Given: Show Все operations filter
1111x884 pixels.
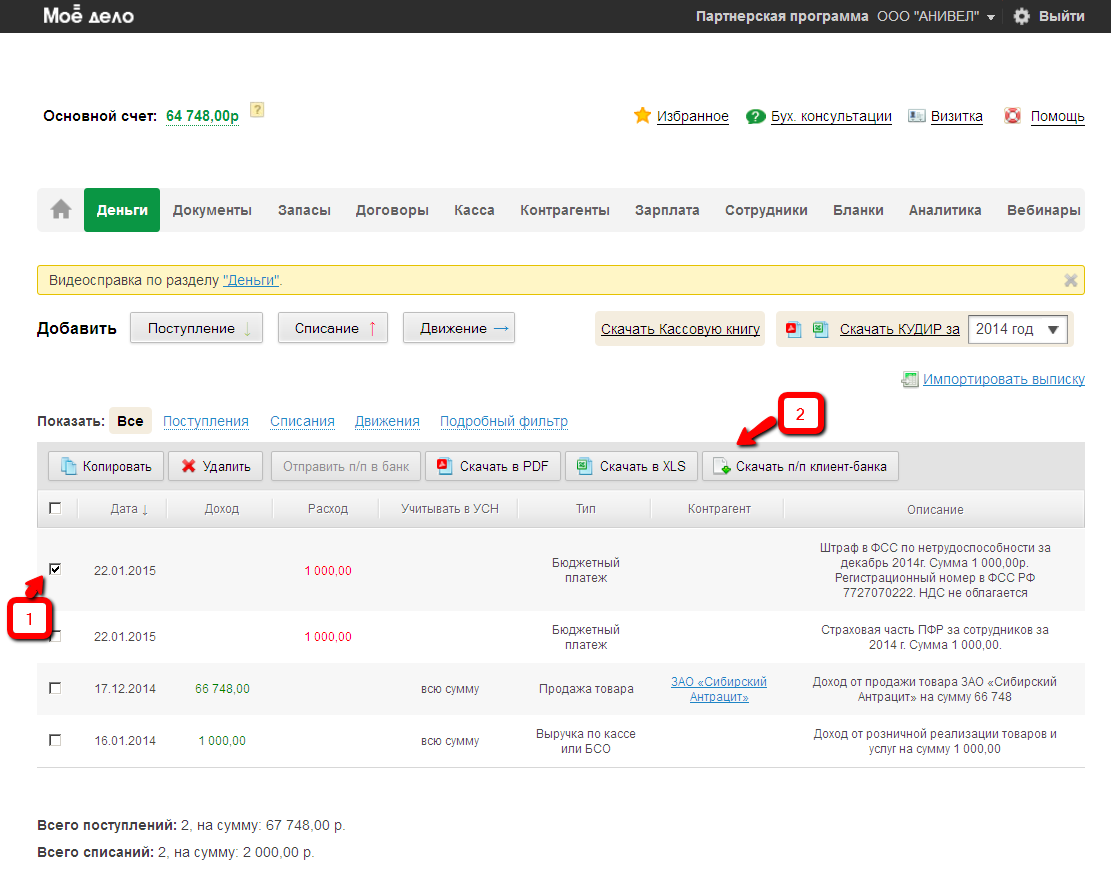Looking at the screenshot, I should (x=130, y=421).
